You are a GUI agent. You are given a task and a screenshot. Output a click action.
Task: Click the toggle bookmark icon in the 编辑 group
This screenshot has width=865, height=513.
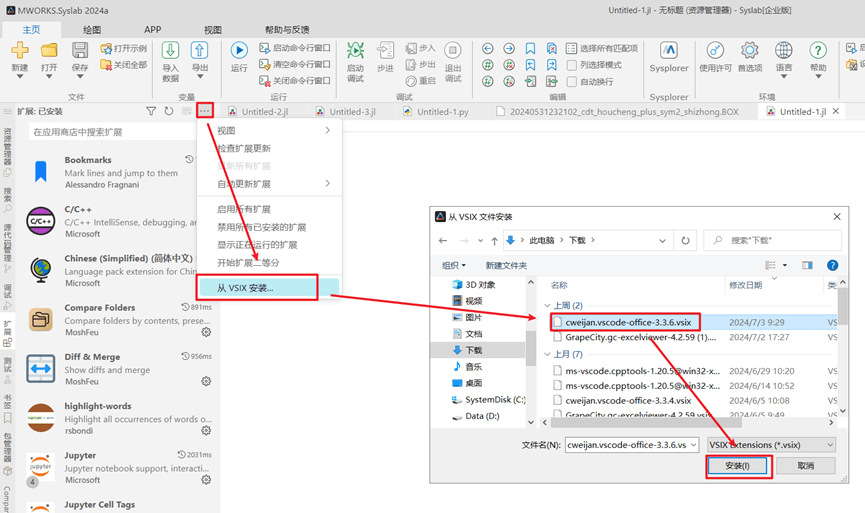point(530,49)
